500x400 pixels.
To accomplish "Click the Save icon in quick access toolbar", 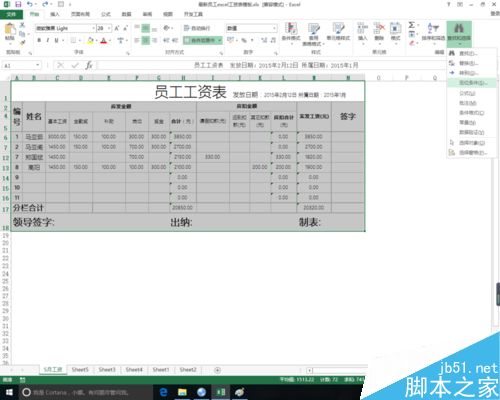I will click(x=19, y=4).
